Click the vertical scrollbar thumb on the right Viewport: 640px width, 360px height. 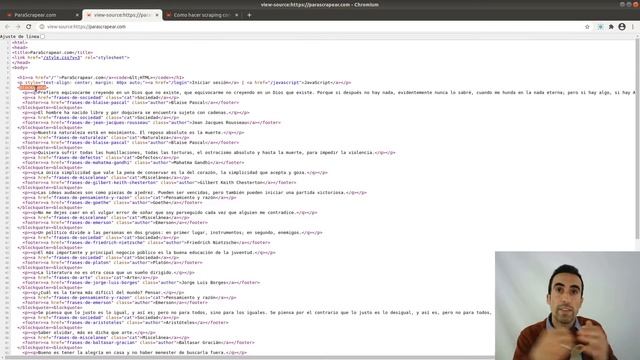pos(638,139)
